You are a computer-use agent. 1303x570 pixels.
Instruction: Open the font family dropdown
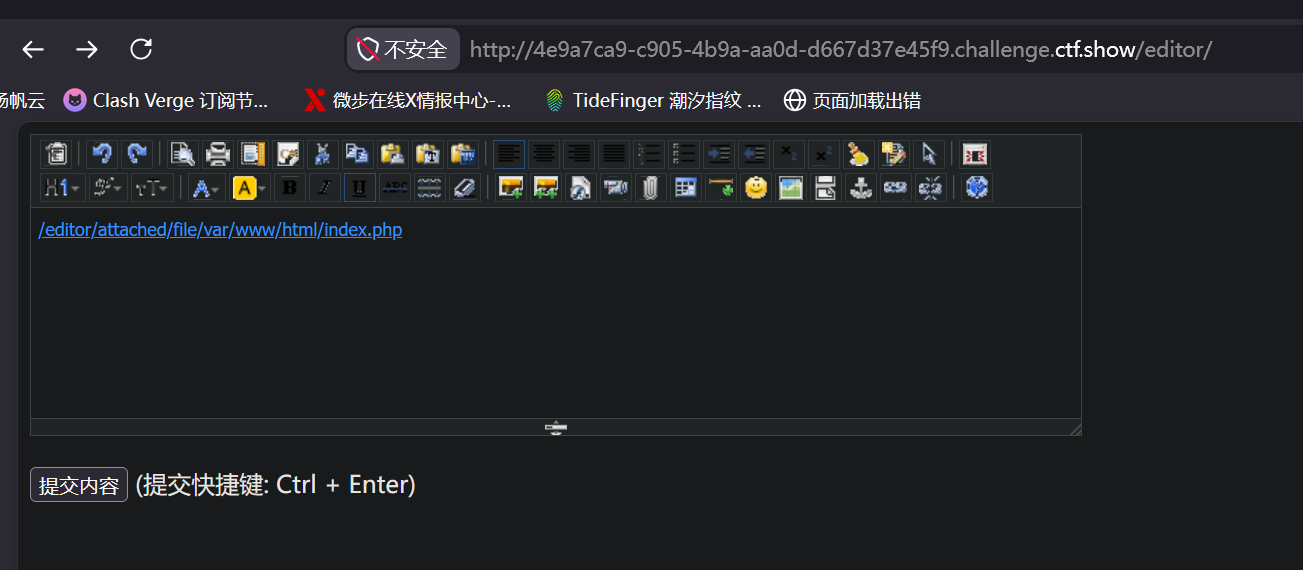107,188
